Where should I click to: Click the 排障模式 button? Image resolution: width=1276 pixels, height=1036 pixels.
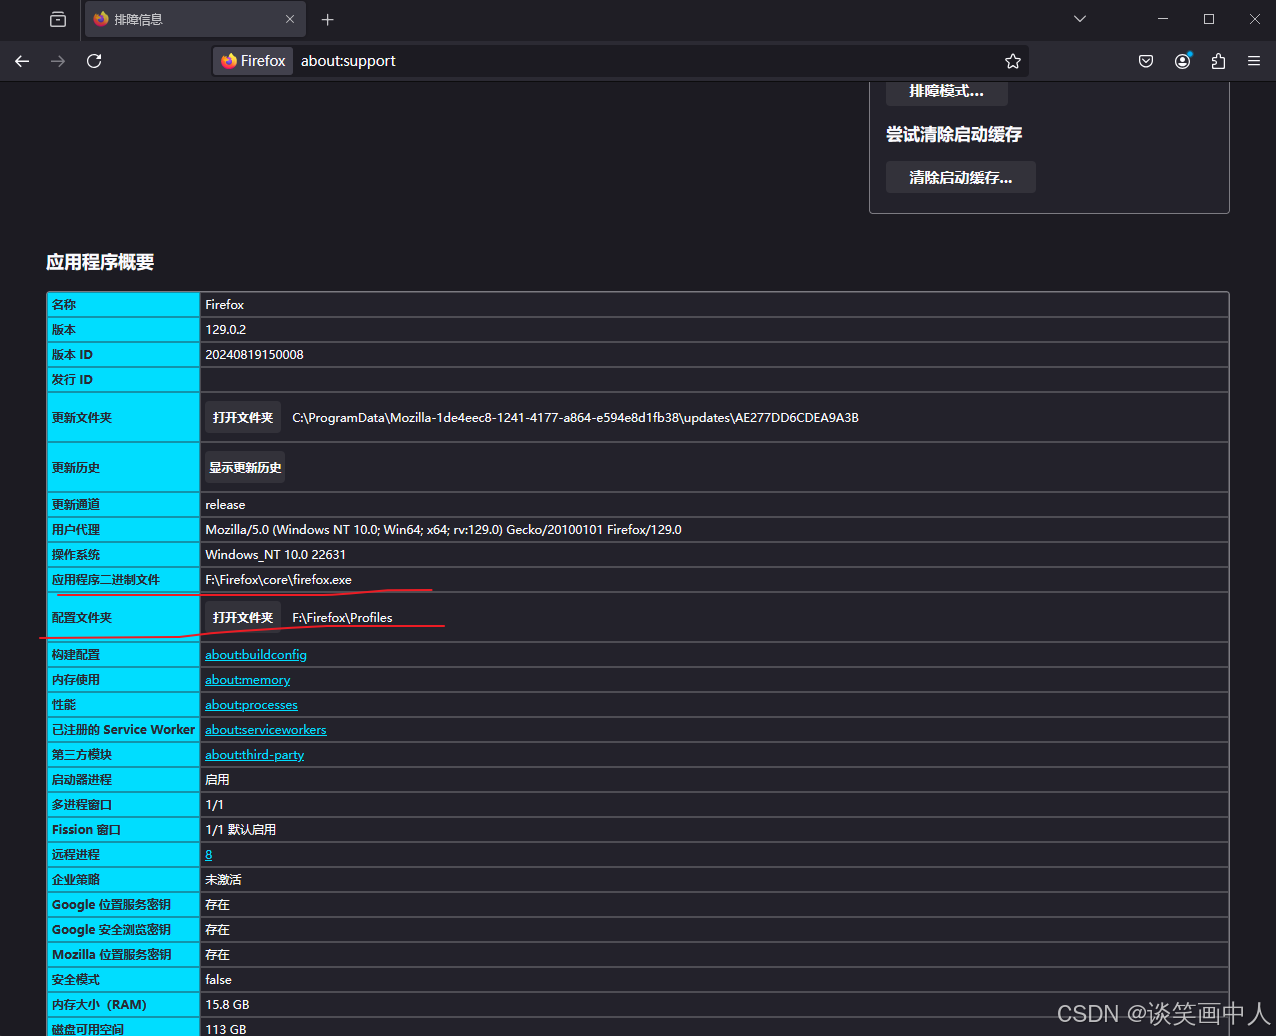946,91
